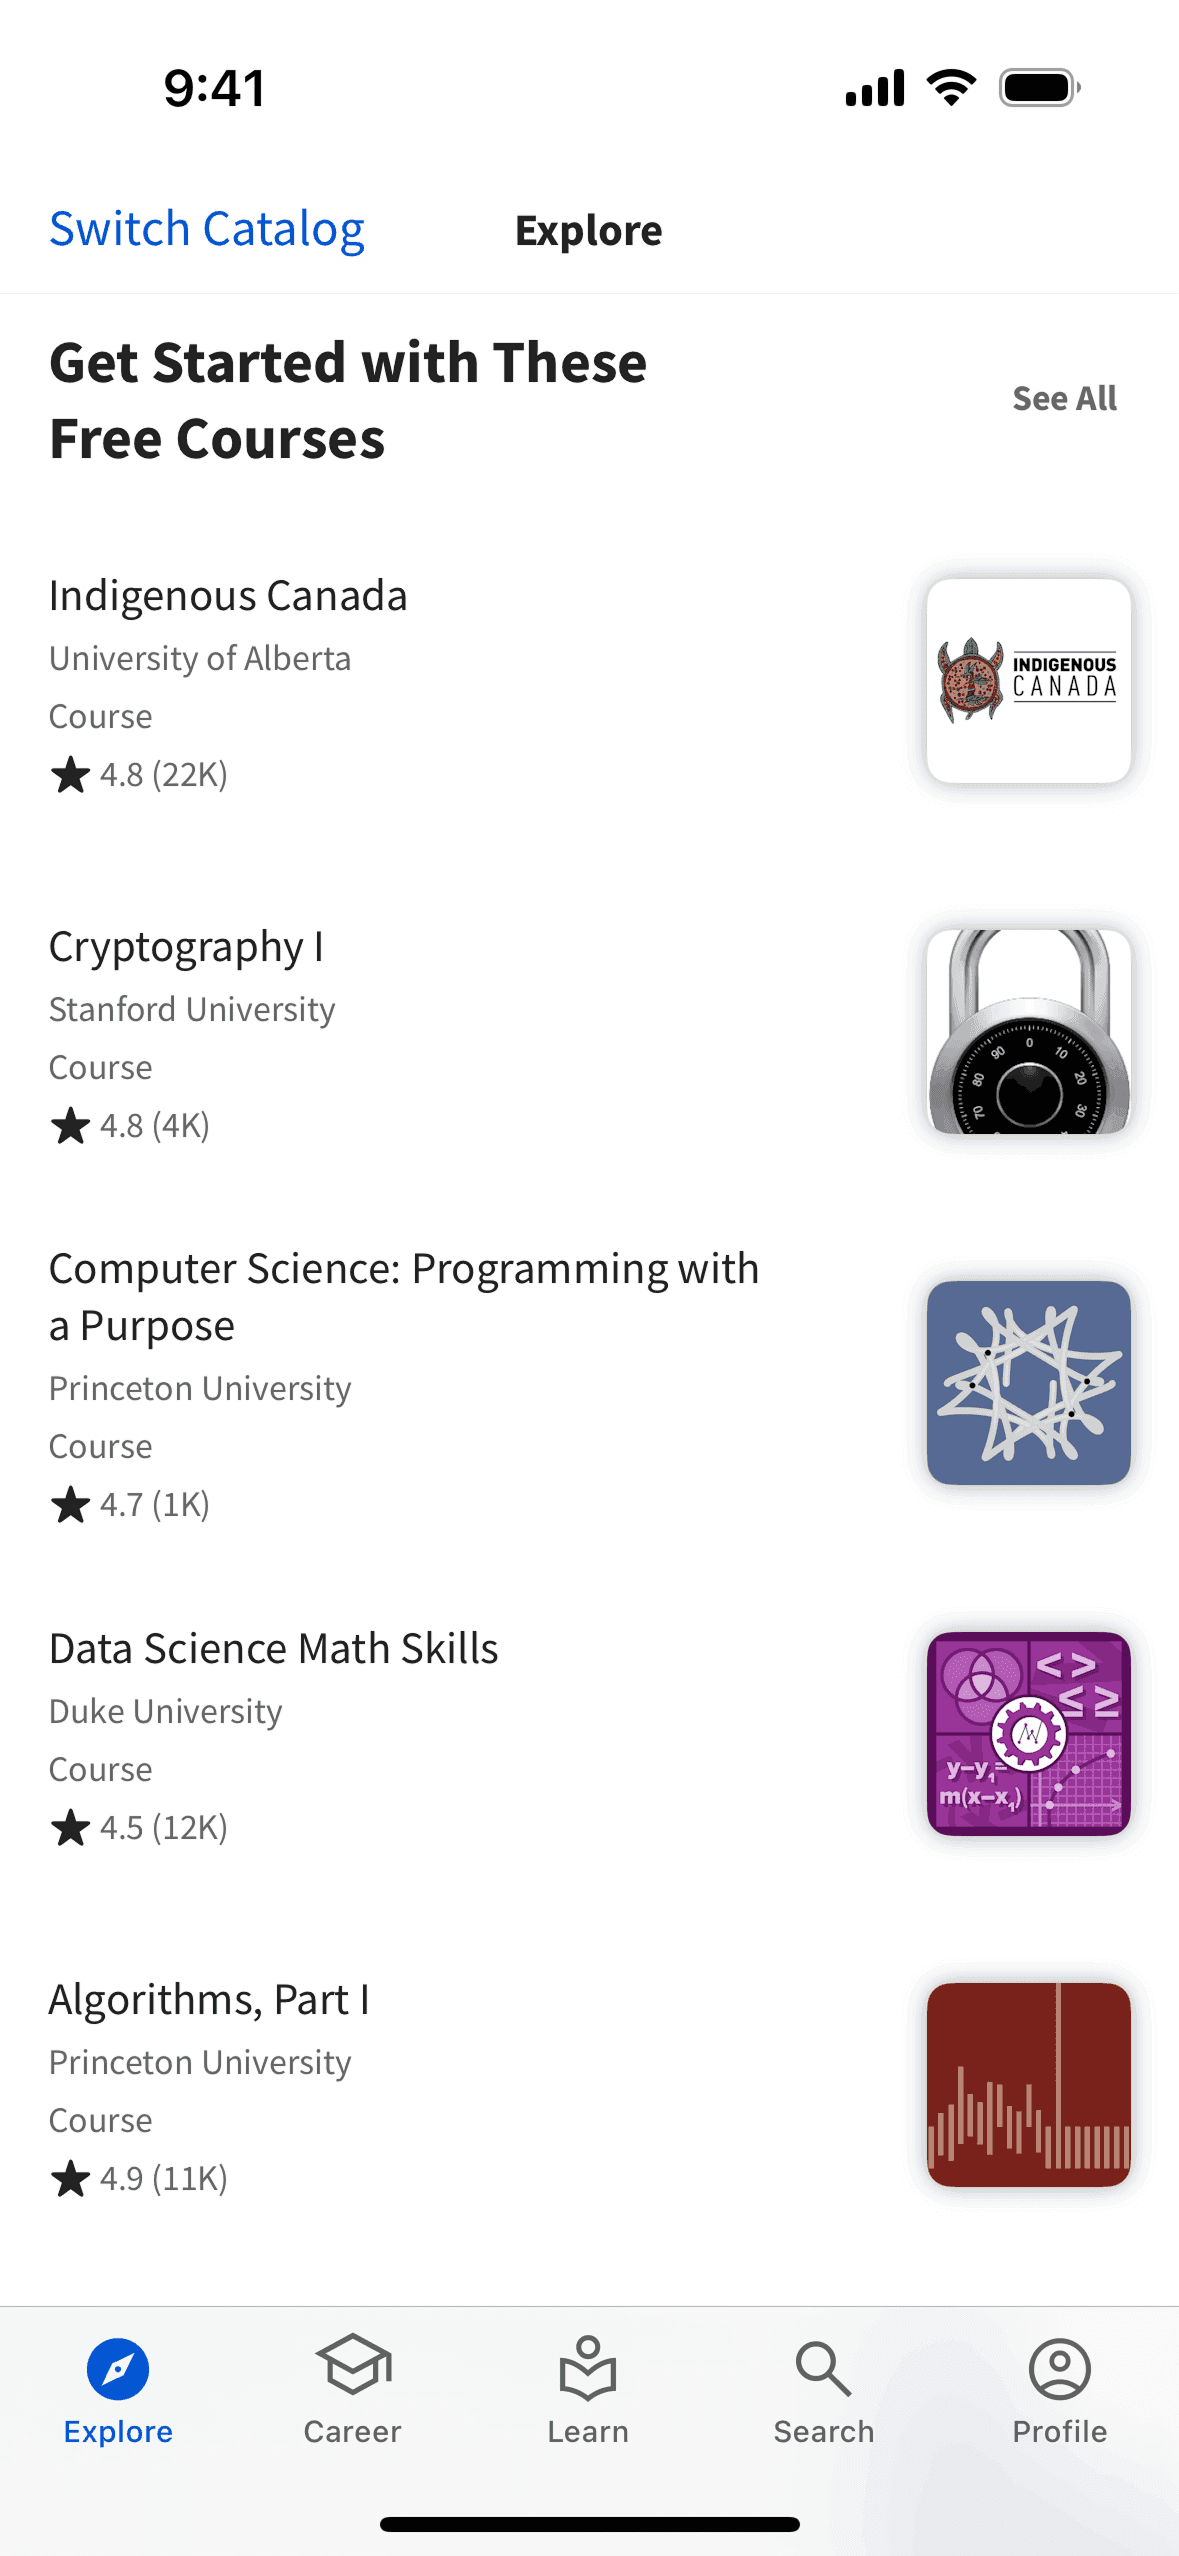Open the Career graduation cap icon
This screenshot has width=1179, height=2556.
(353, 2367)
